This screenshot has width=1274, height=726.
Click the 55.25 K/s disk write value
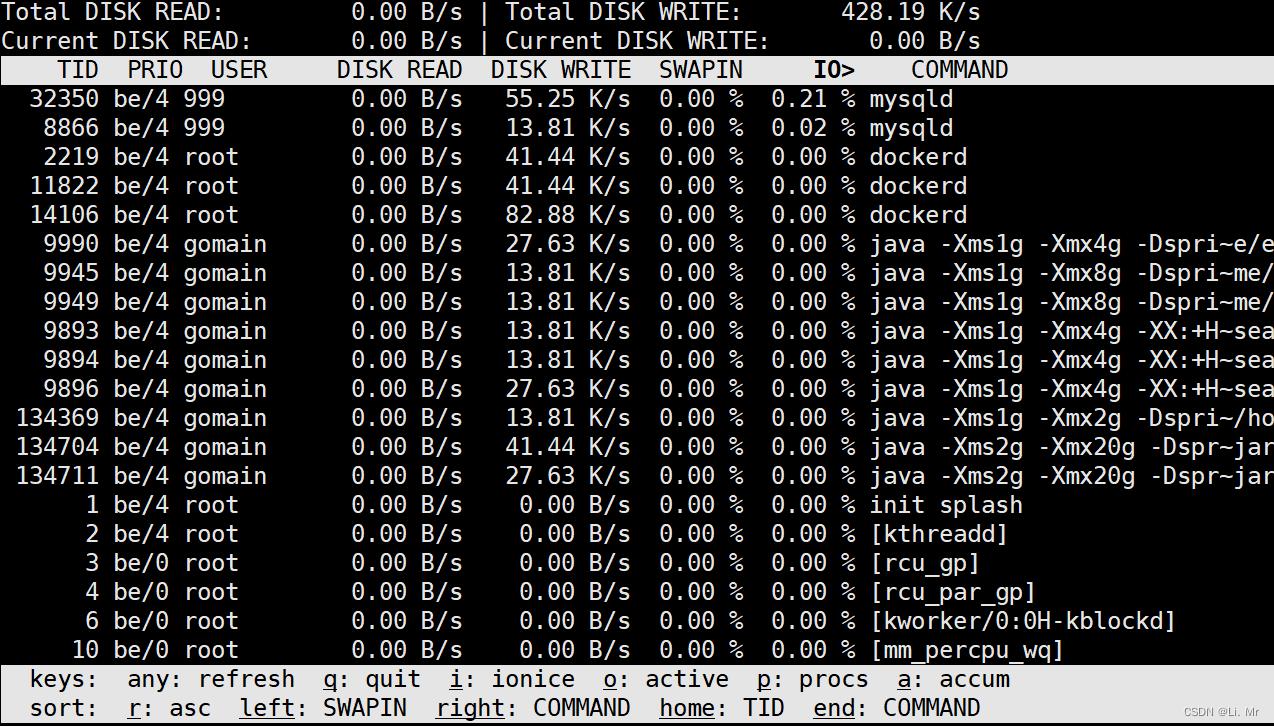click(568, 99)
